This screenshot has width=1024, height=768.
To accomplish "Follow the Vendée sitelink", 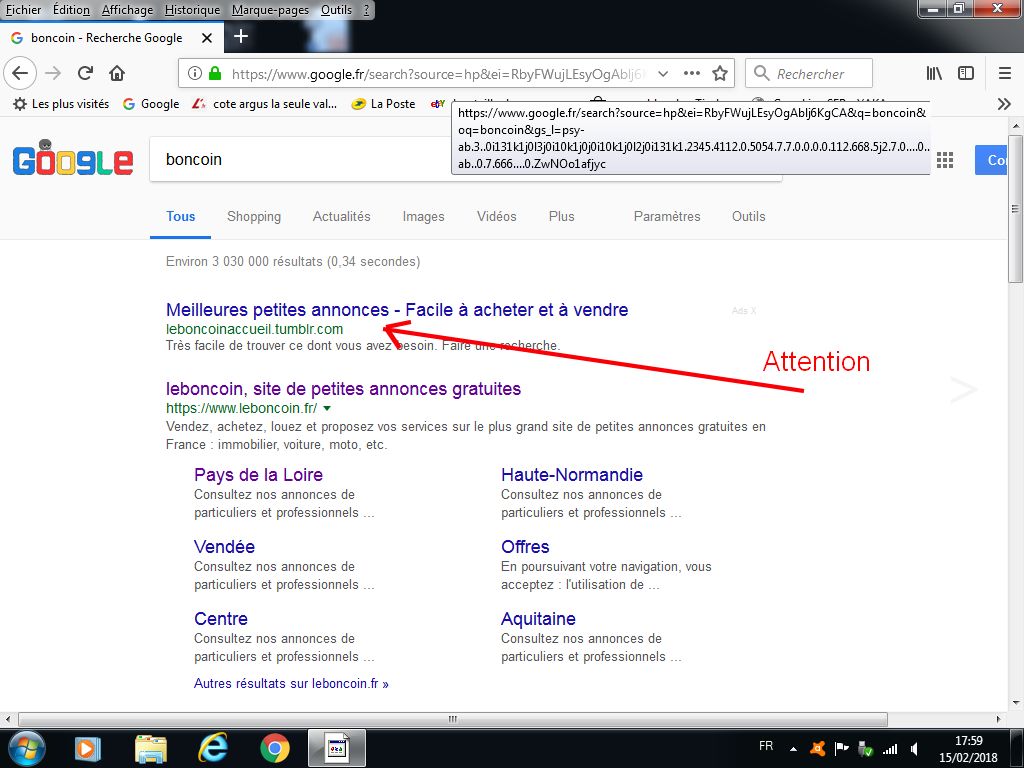I will [225, 547].
